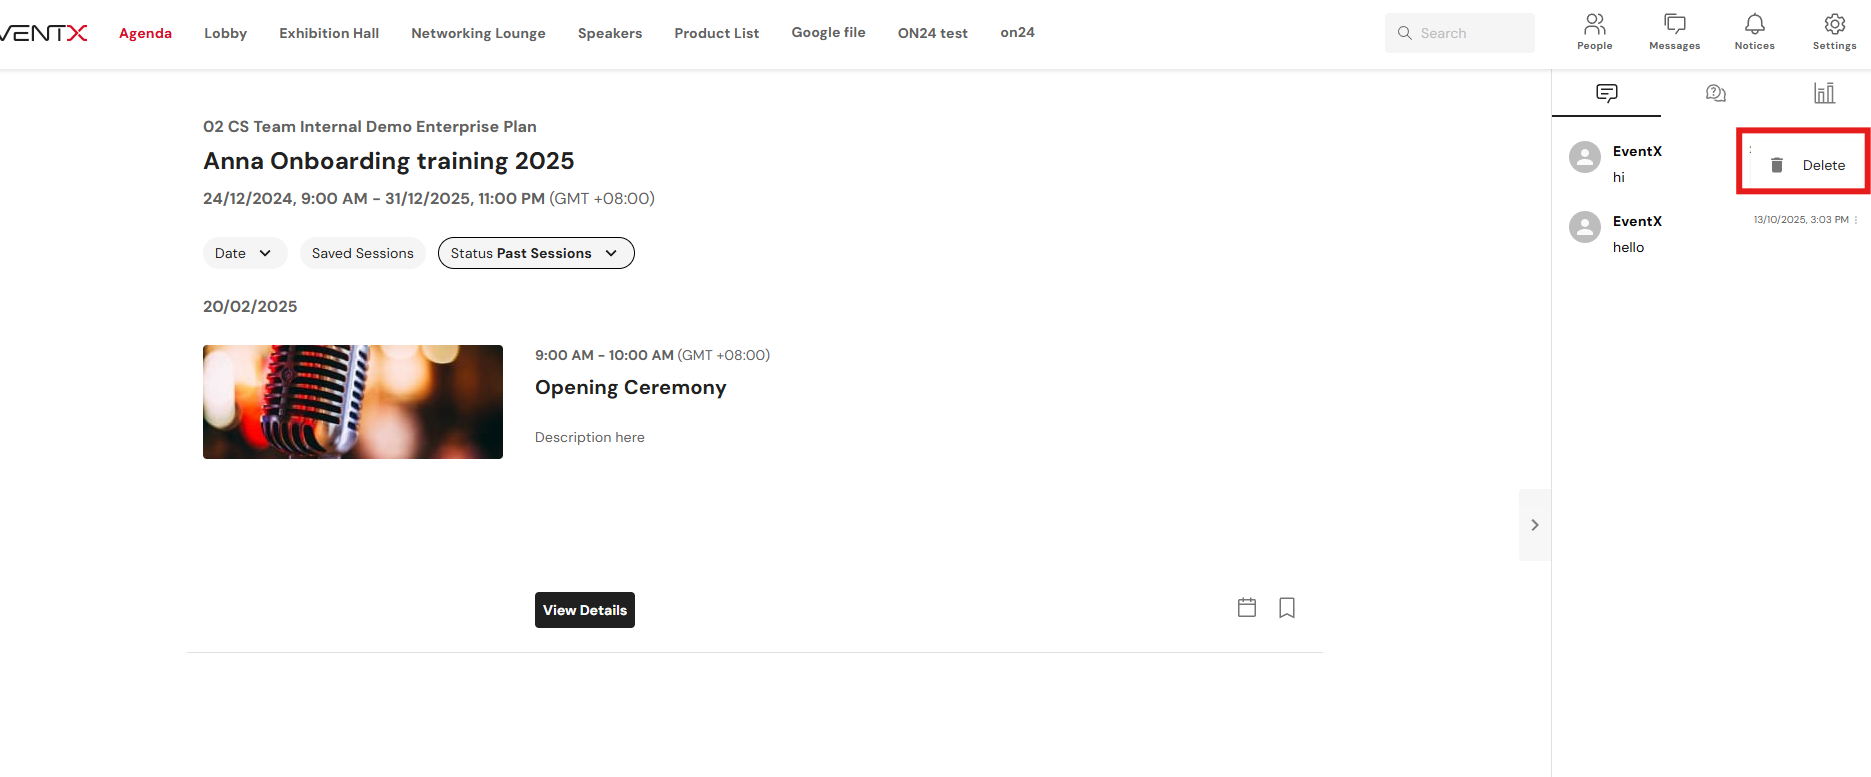This screenshot has width=1871, height=777.
Task: Open the Opening Ceremony microphone thumbnail
Action: point(352,402)
